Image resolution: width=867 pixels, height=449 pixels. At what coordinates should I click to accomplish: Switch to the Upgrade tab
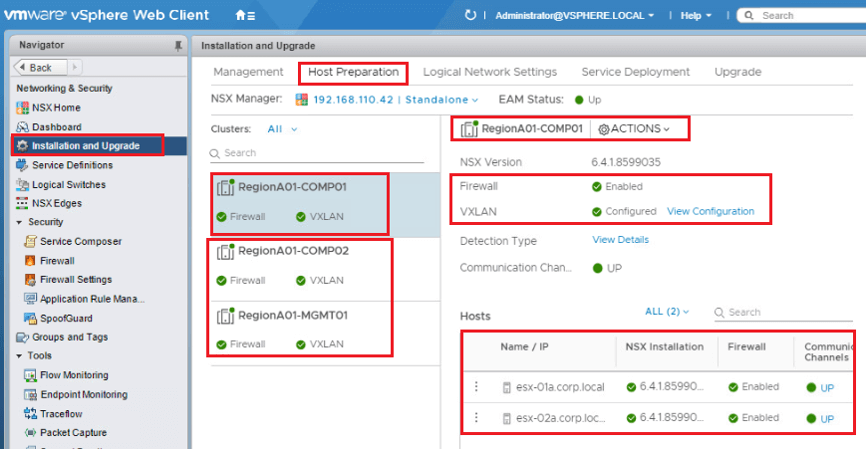pos(738,72)
